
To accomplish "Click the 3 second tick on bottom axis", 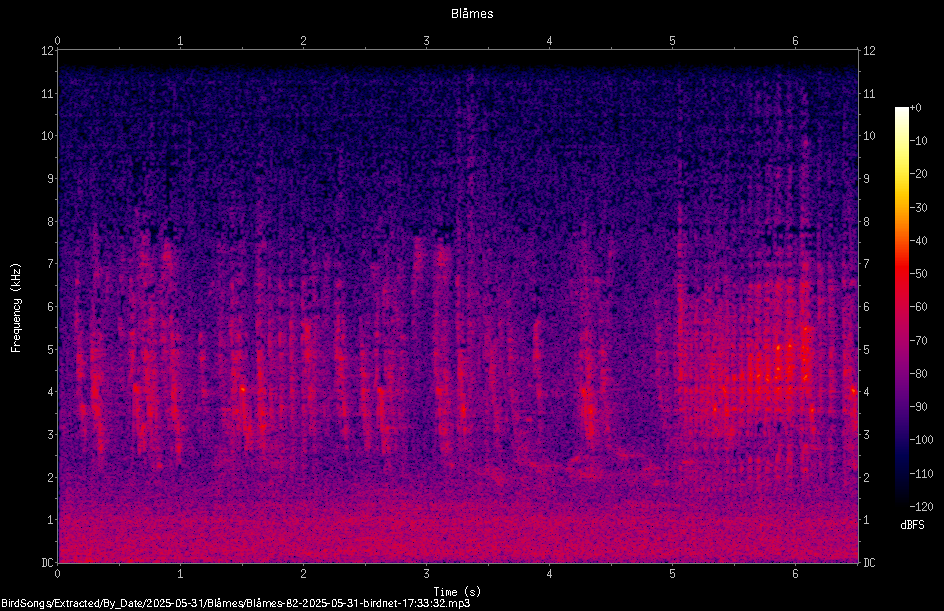I will point(426,574).
